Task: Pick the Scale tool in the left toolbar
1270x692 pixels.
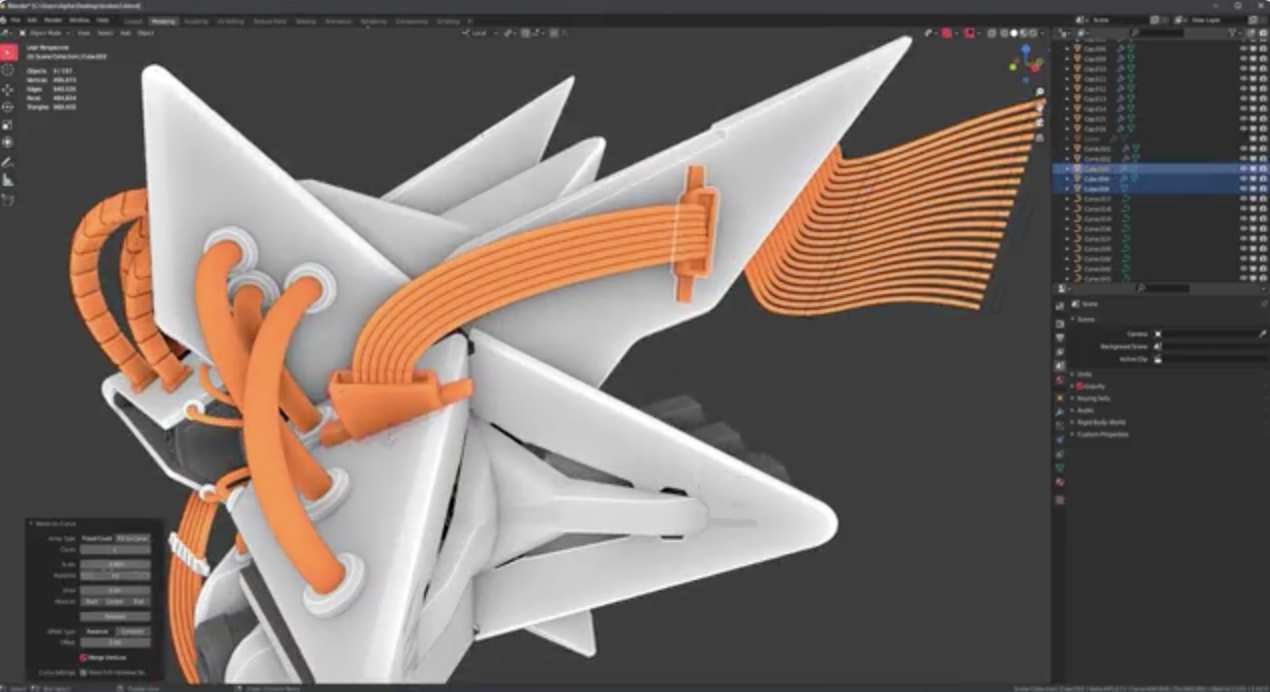Action: [x=8, y=125]
